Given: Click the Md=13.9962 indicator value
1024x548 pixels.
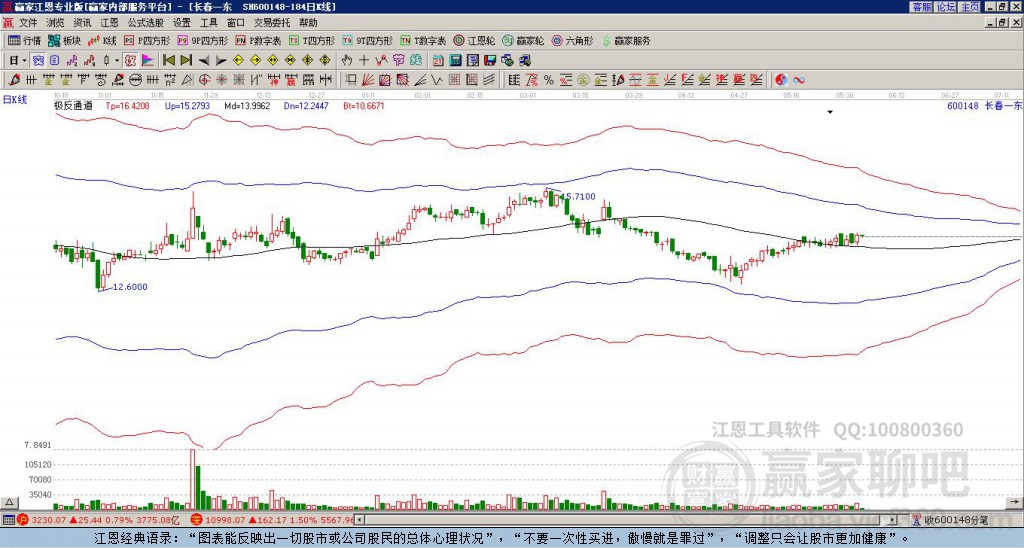Looking at the screenshot, I should point(247,105).
